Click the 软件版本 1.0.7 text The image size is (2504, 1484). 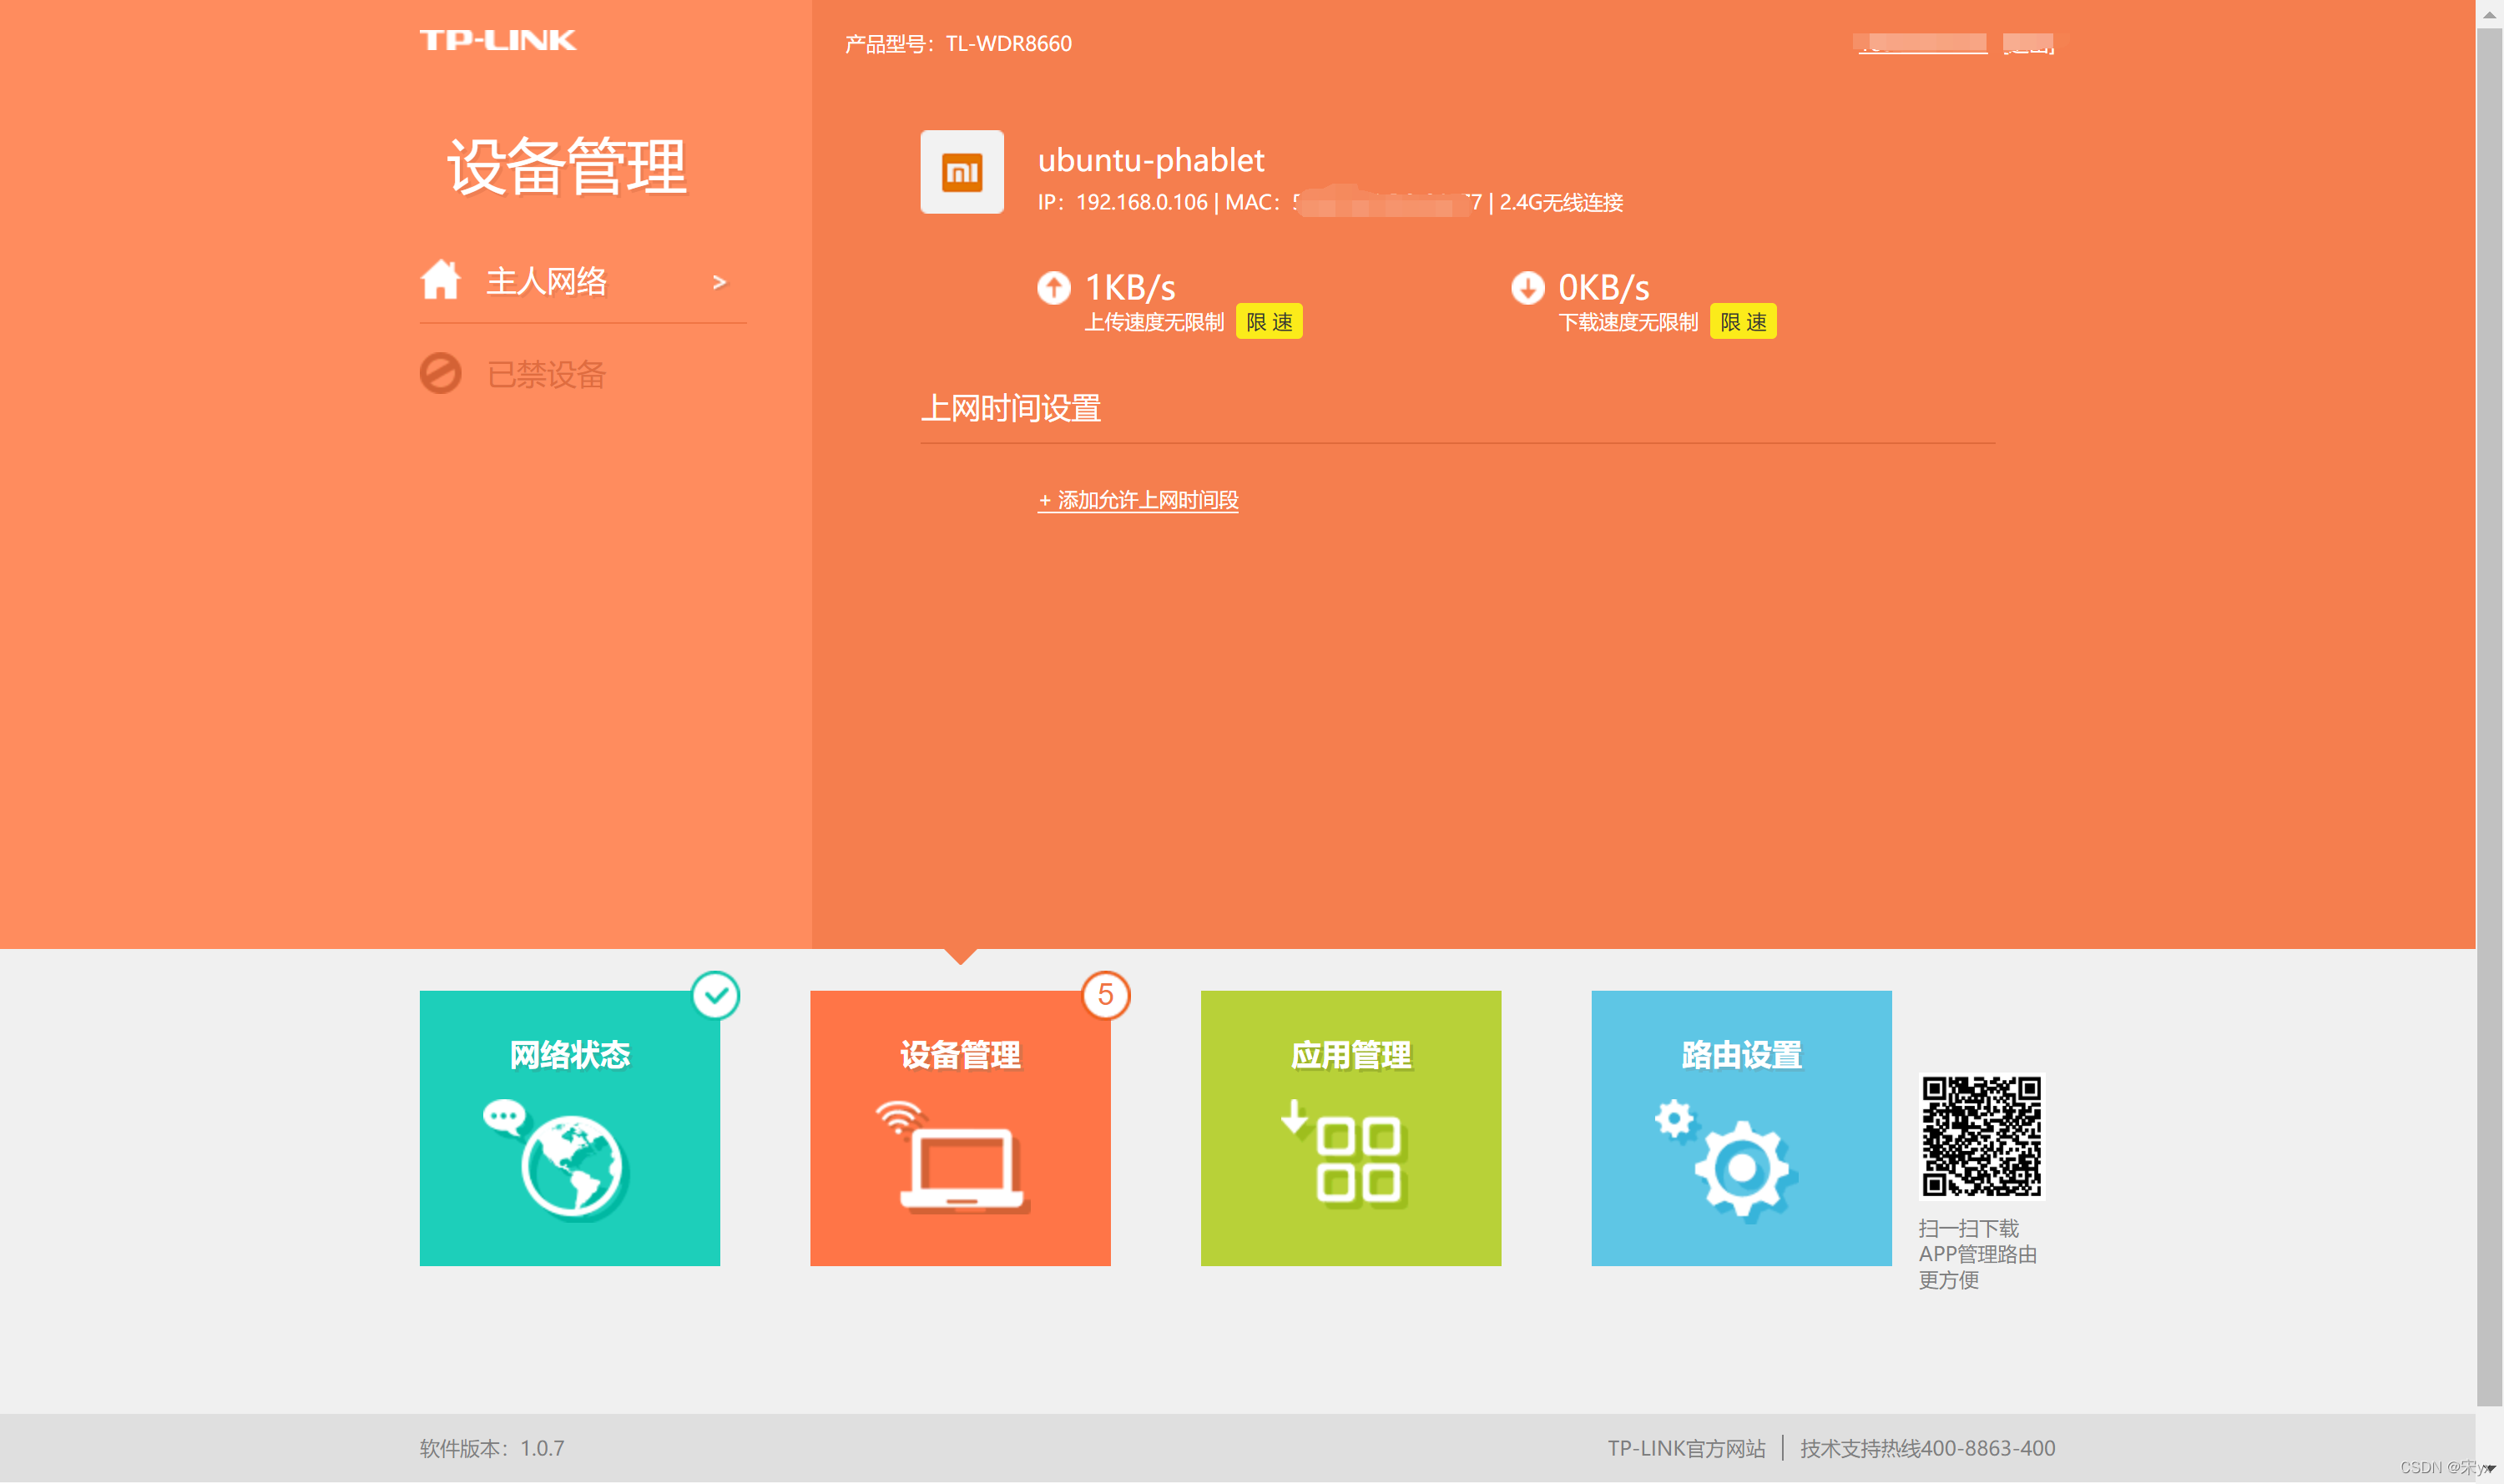click(x=492, y=1448)
